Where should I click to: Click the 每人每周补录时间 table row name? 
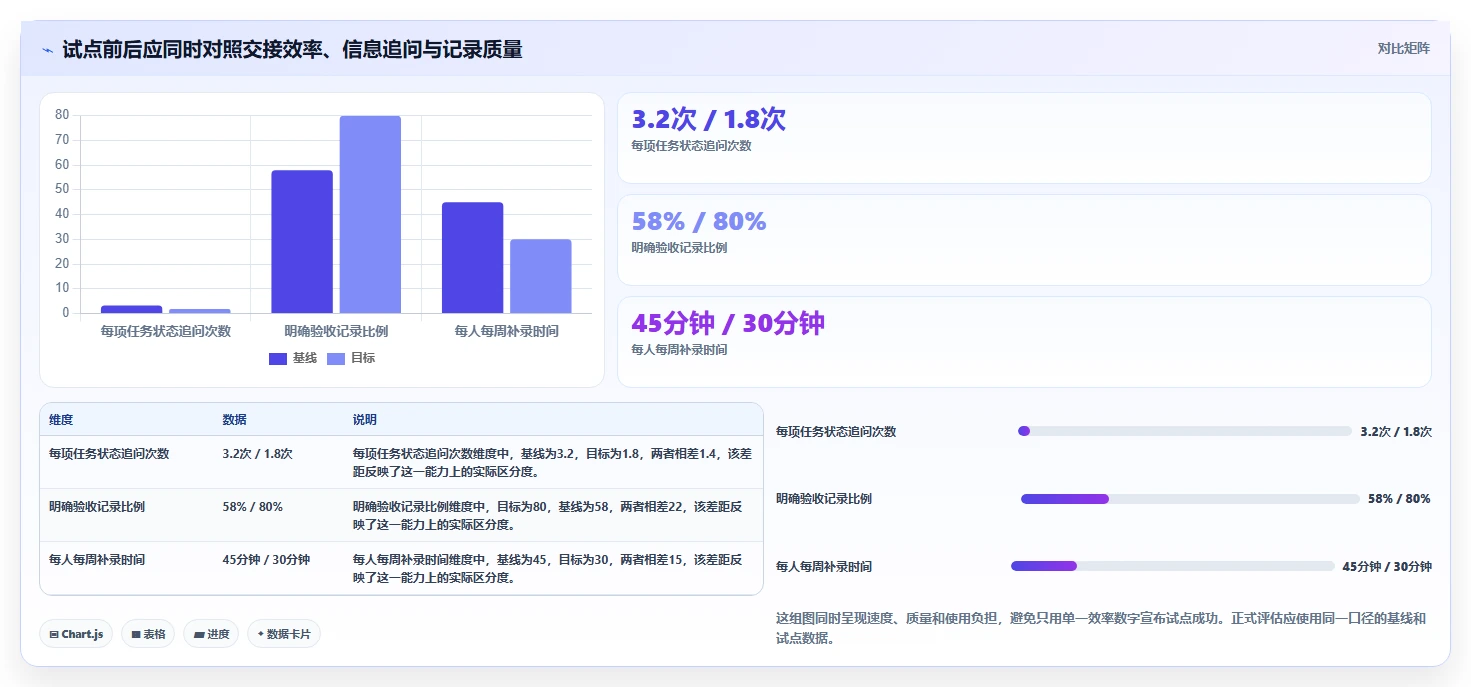pos(97,560)
